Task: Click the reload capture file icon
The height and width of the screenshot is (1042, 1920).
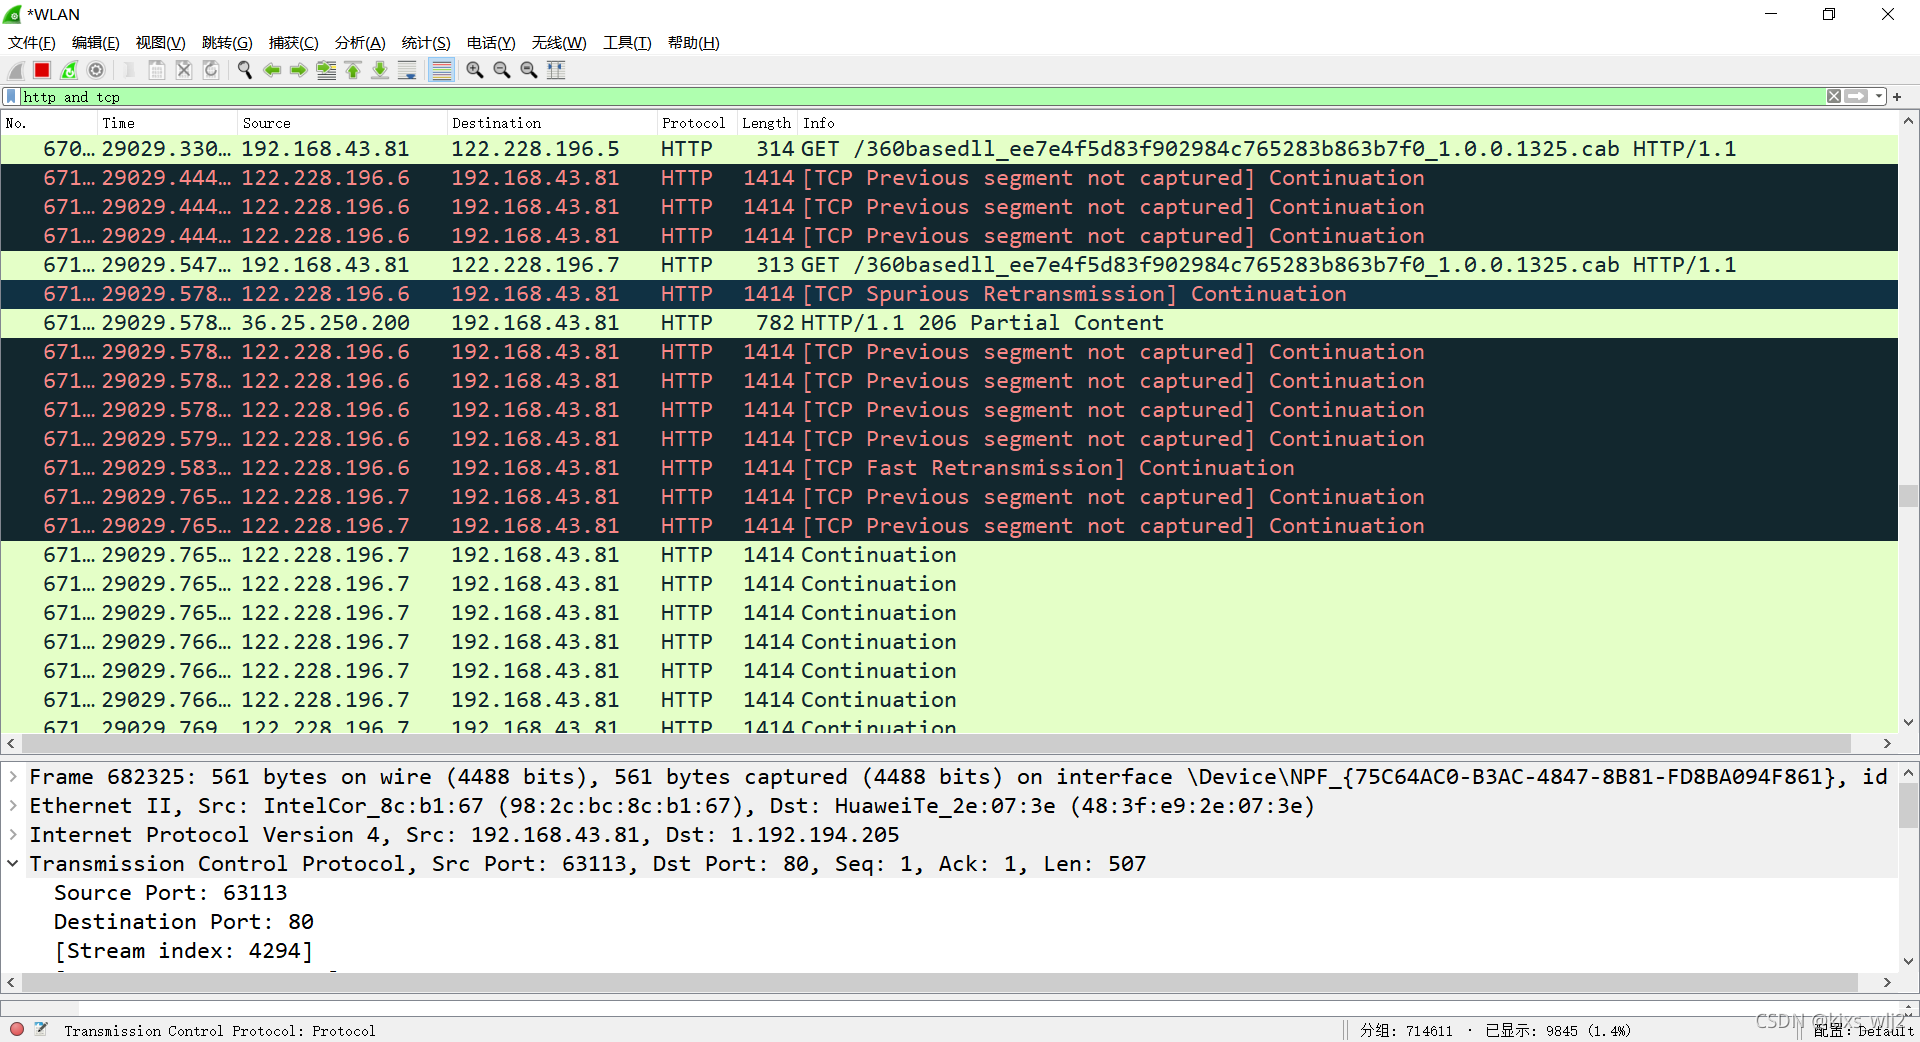Action: (211, 70)
